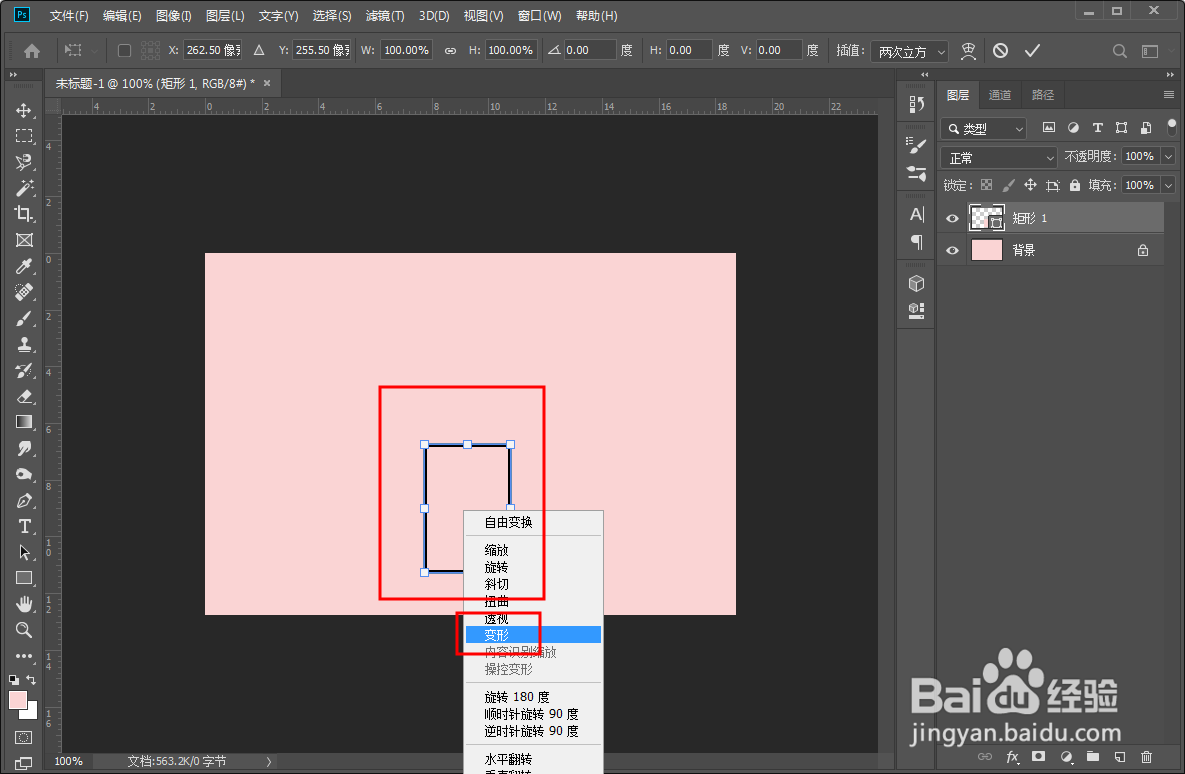Select the Crop tool
The height and width of the screenshot is (774, 1185).
pyautogui.click(x=24, y=214)
